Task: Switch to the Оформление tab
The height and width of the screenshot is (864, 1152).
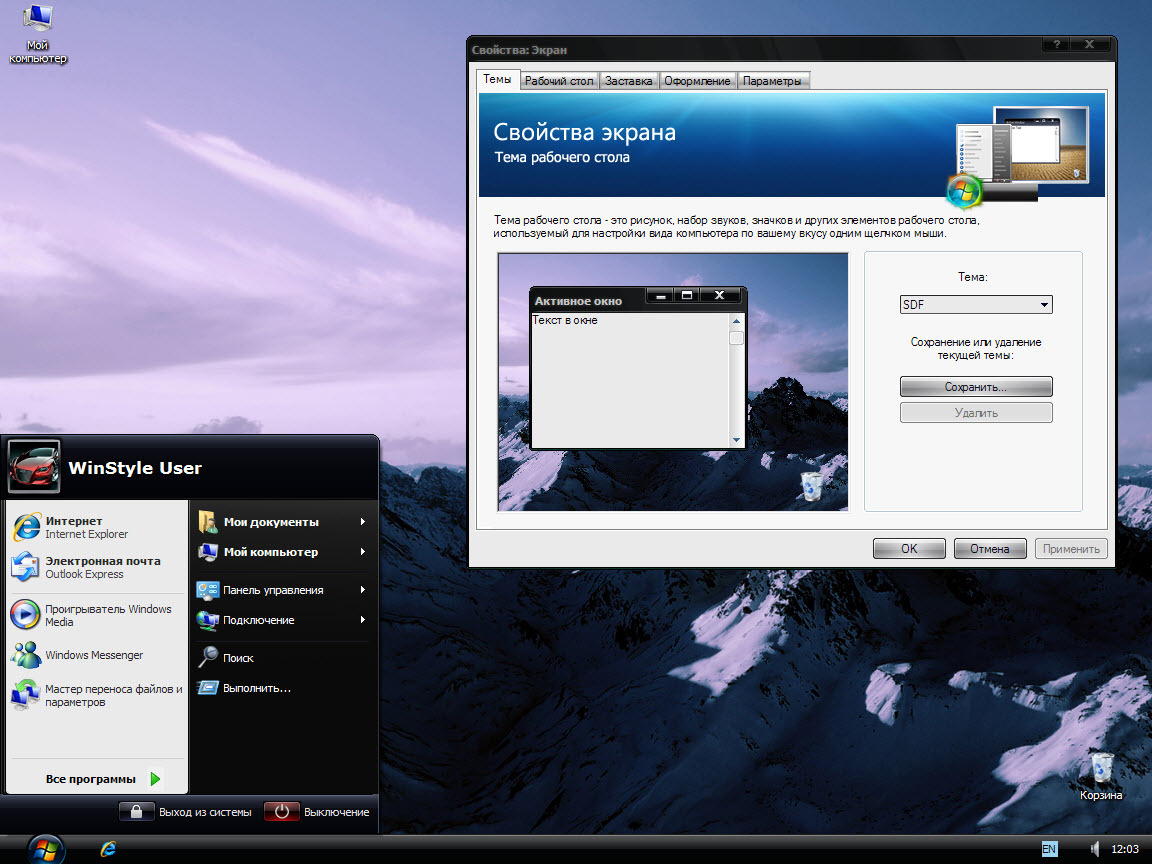Action: [x=697, y=81]
